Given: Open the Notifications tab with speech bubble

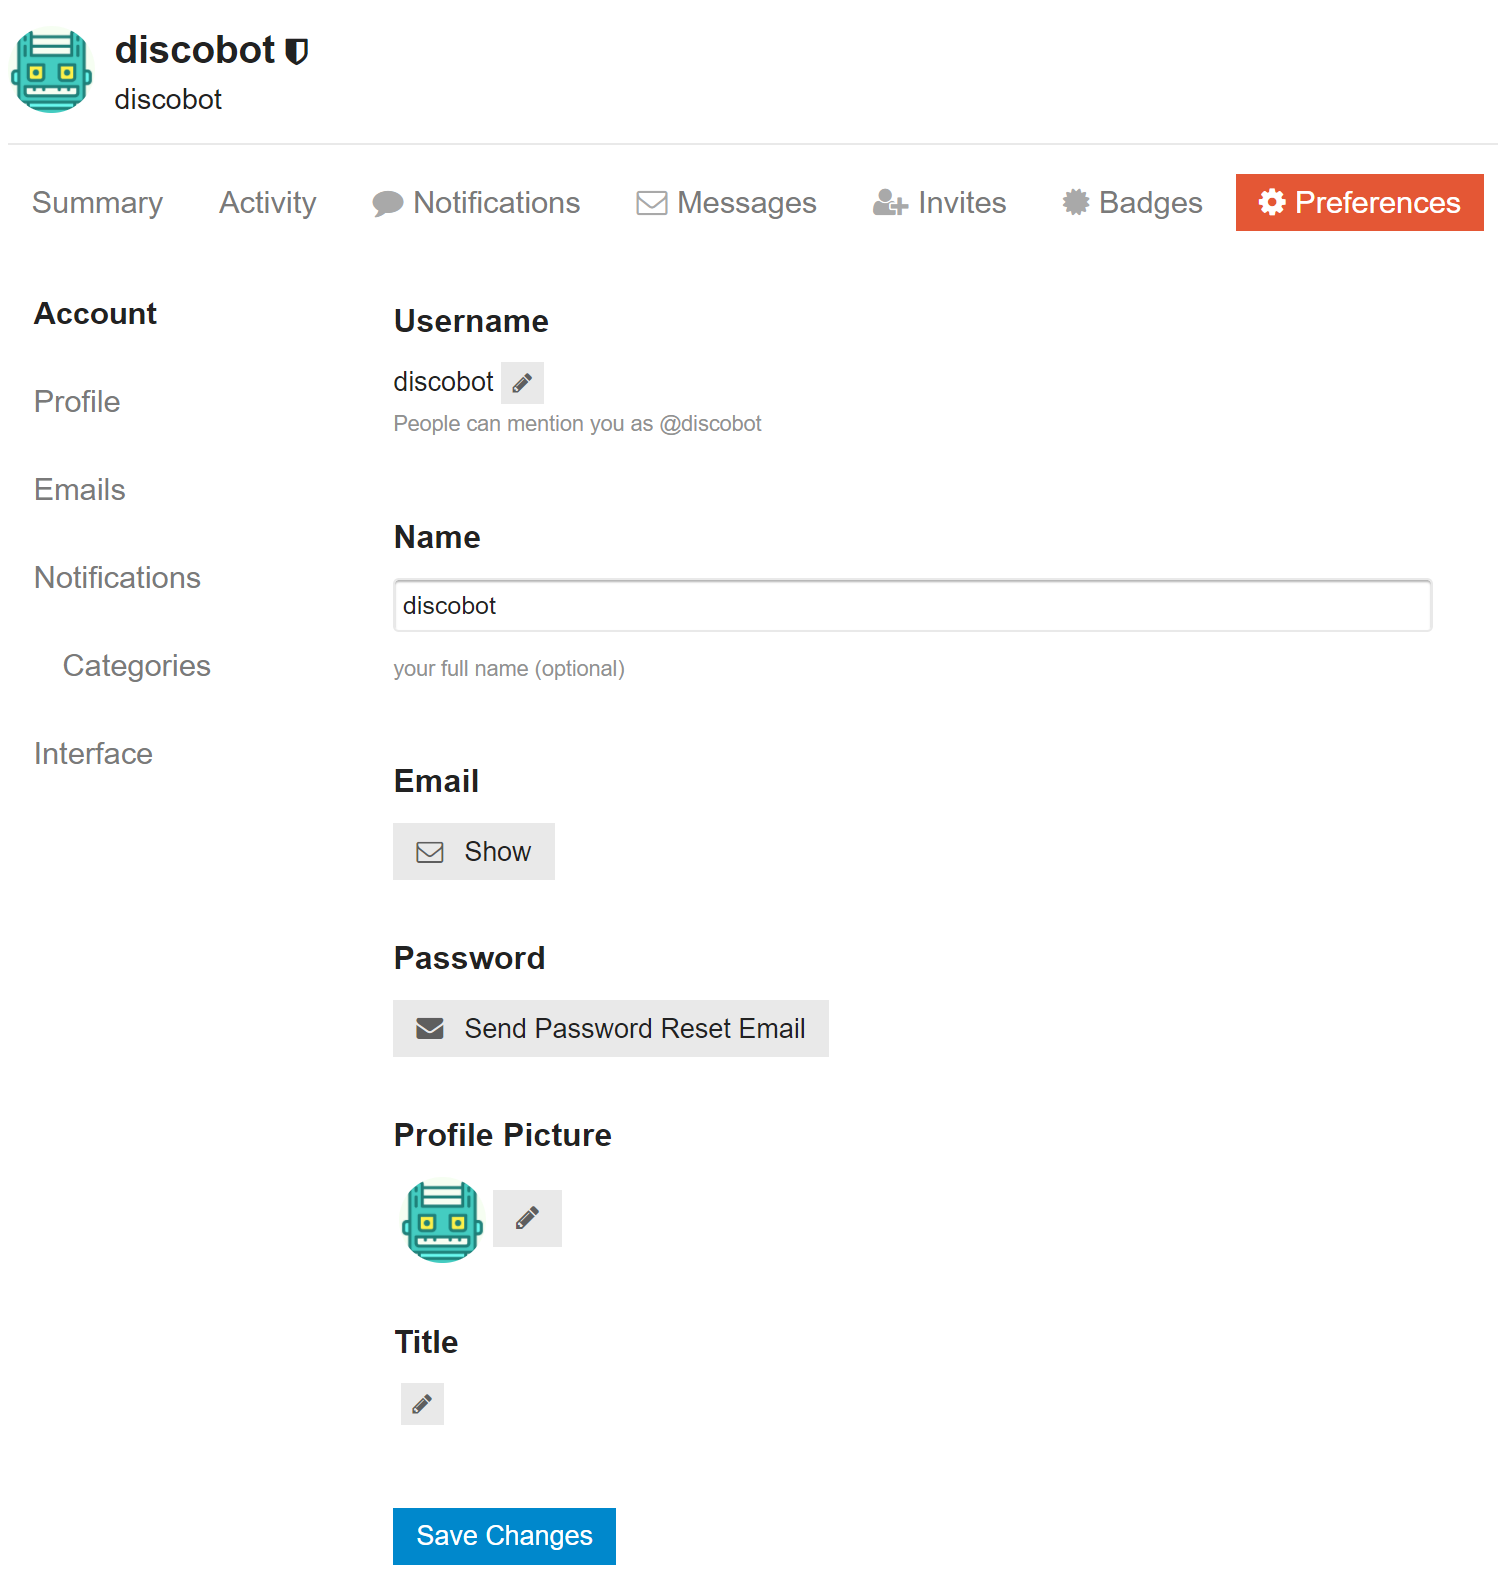Looking at the screenshot, I should click(476, 203).
